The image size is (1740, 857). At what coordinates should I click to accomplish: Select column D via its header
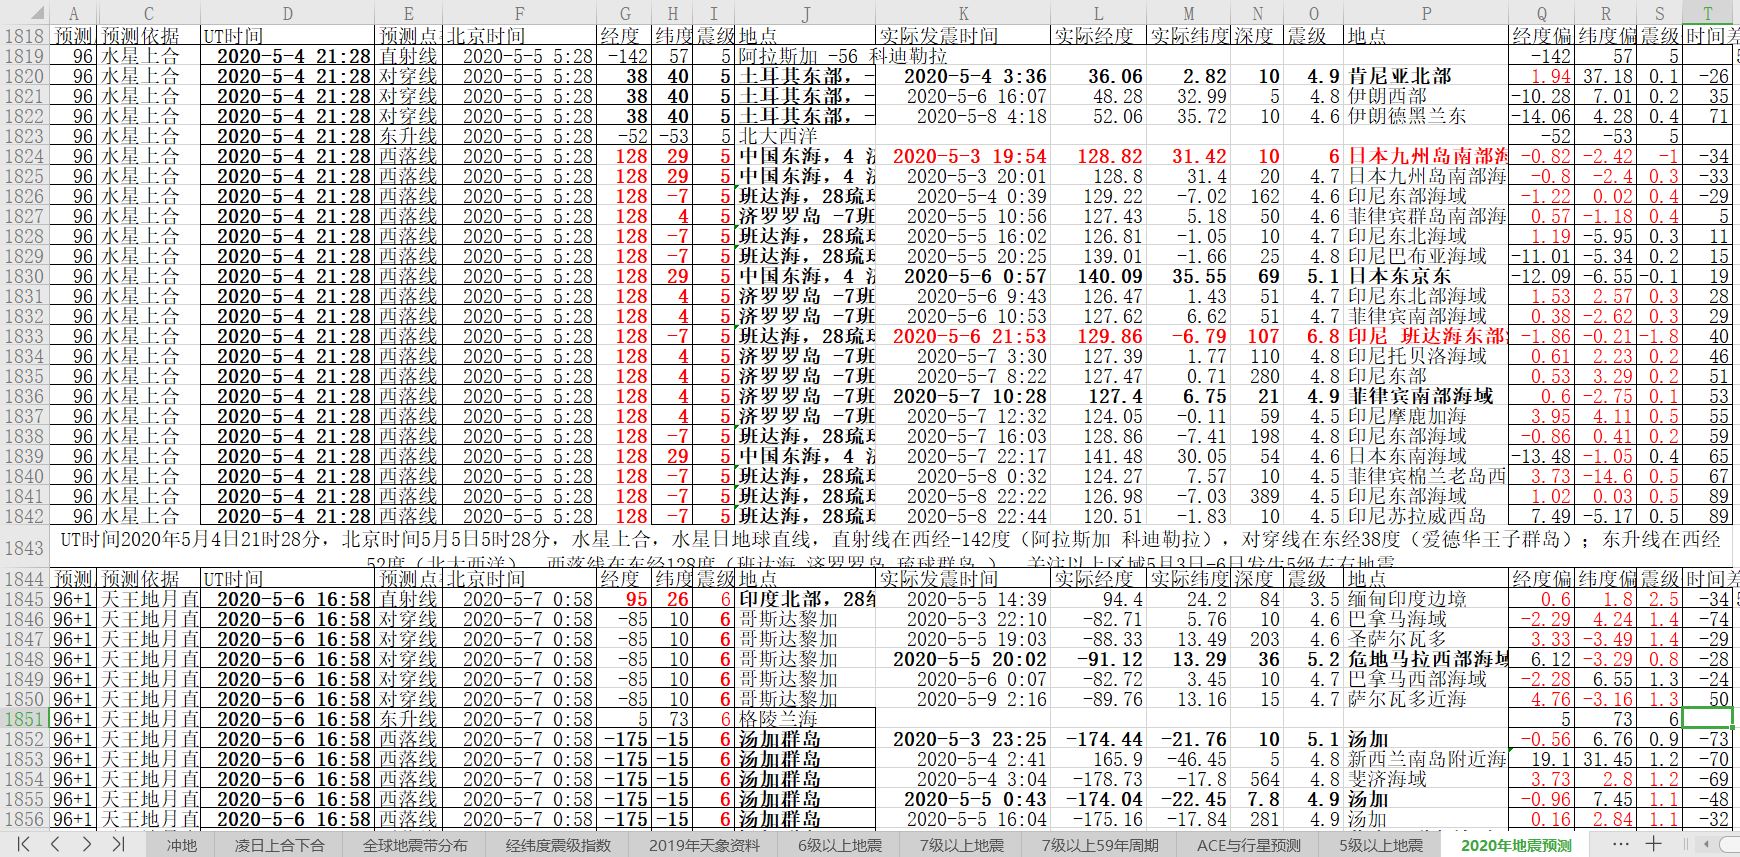coord(288,14)
